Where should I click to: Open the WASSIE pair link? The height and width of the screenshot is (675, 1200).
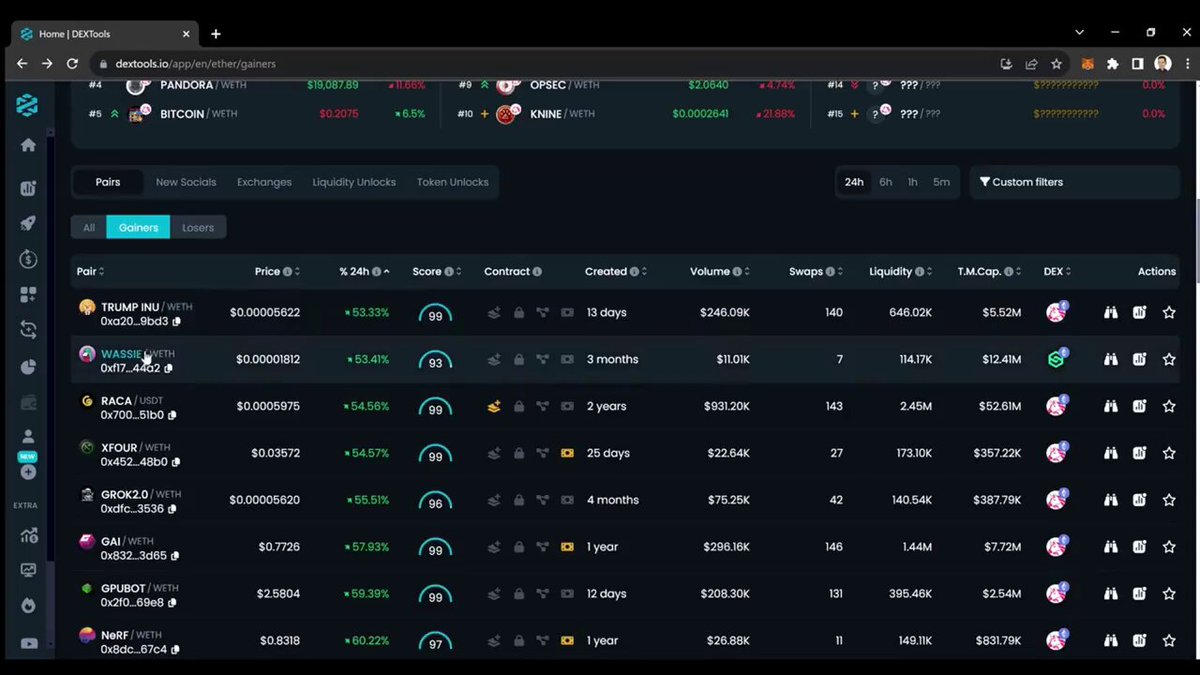[x=121, y=354]
